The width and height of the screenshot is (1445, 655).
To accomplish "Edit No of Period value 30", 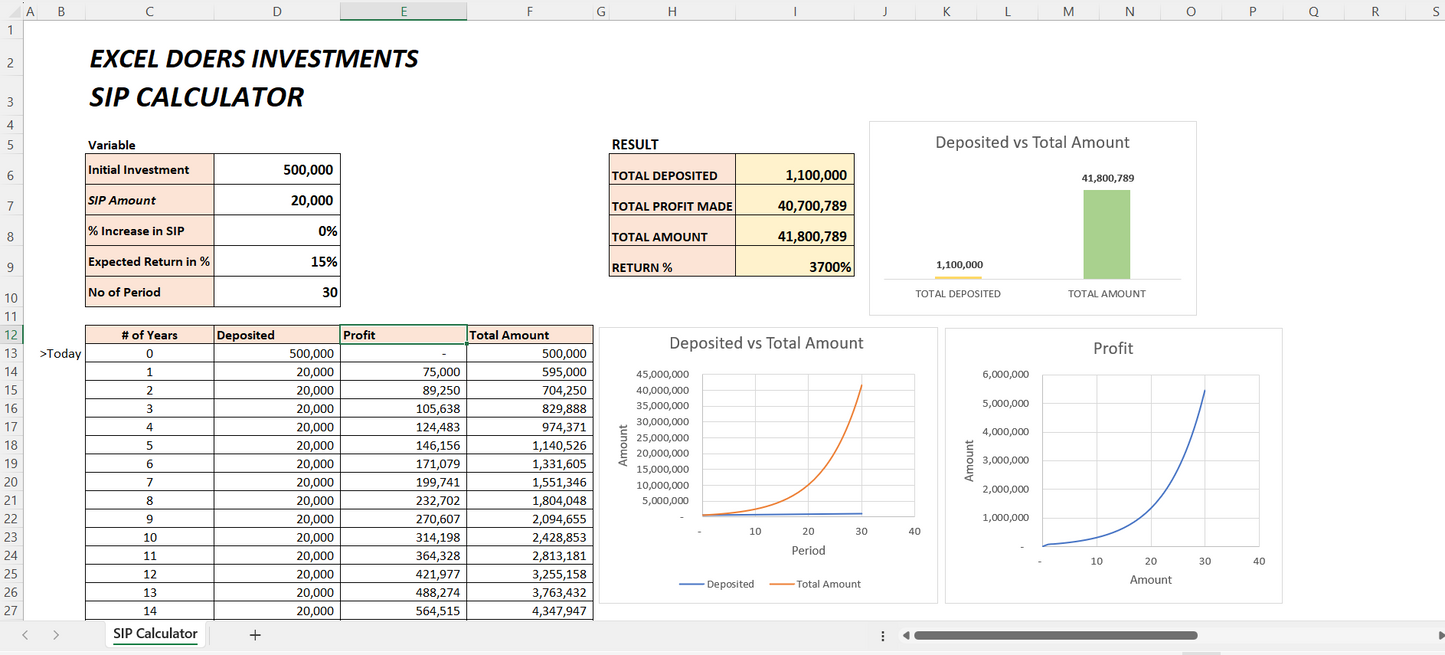I will pos(277,292).
